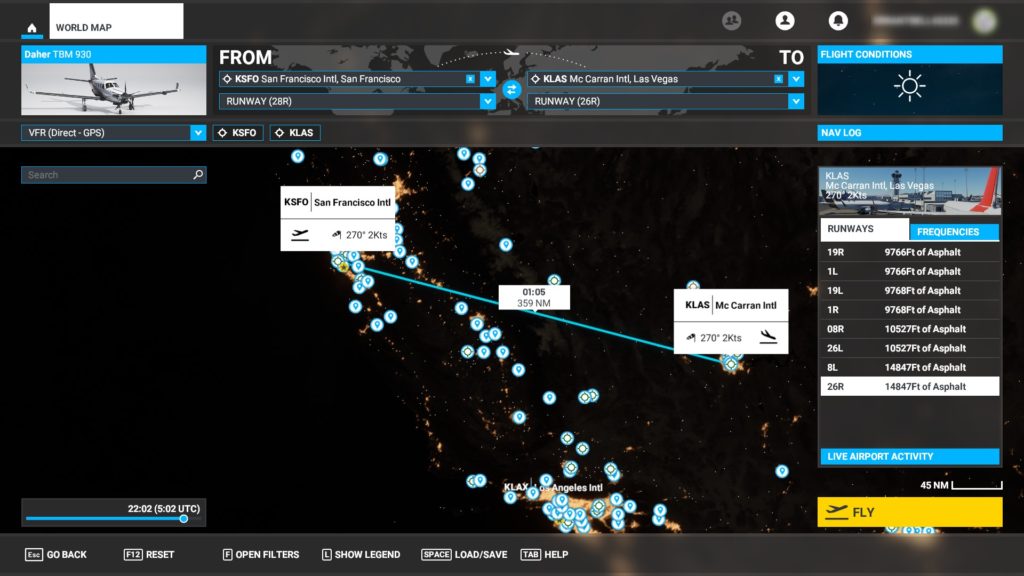Expand the departure airport dropdown
The image size is (1024, 576).
488,79
